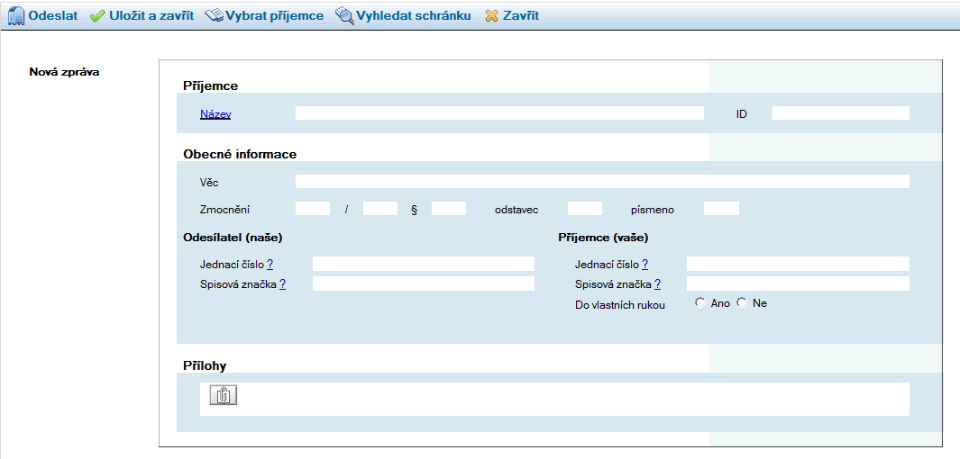Click the paragraph § input box
Viewport: 960px width, 459px height.
point(449,208)
